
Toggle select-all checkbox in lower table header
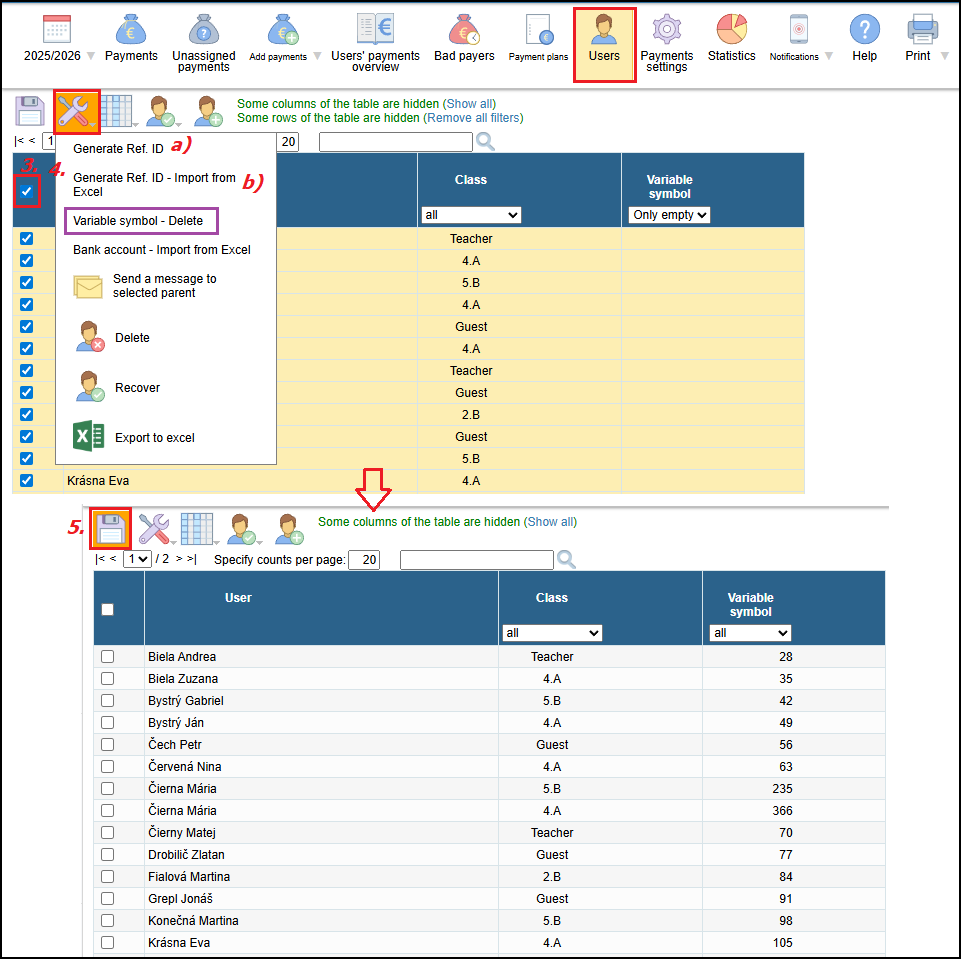(108, 609)
